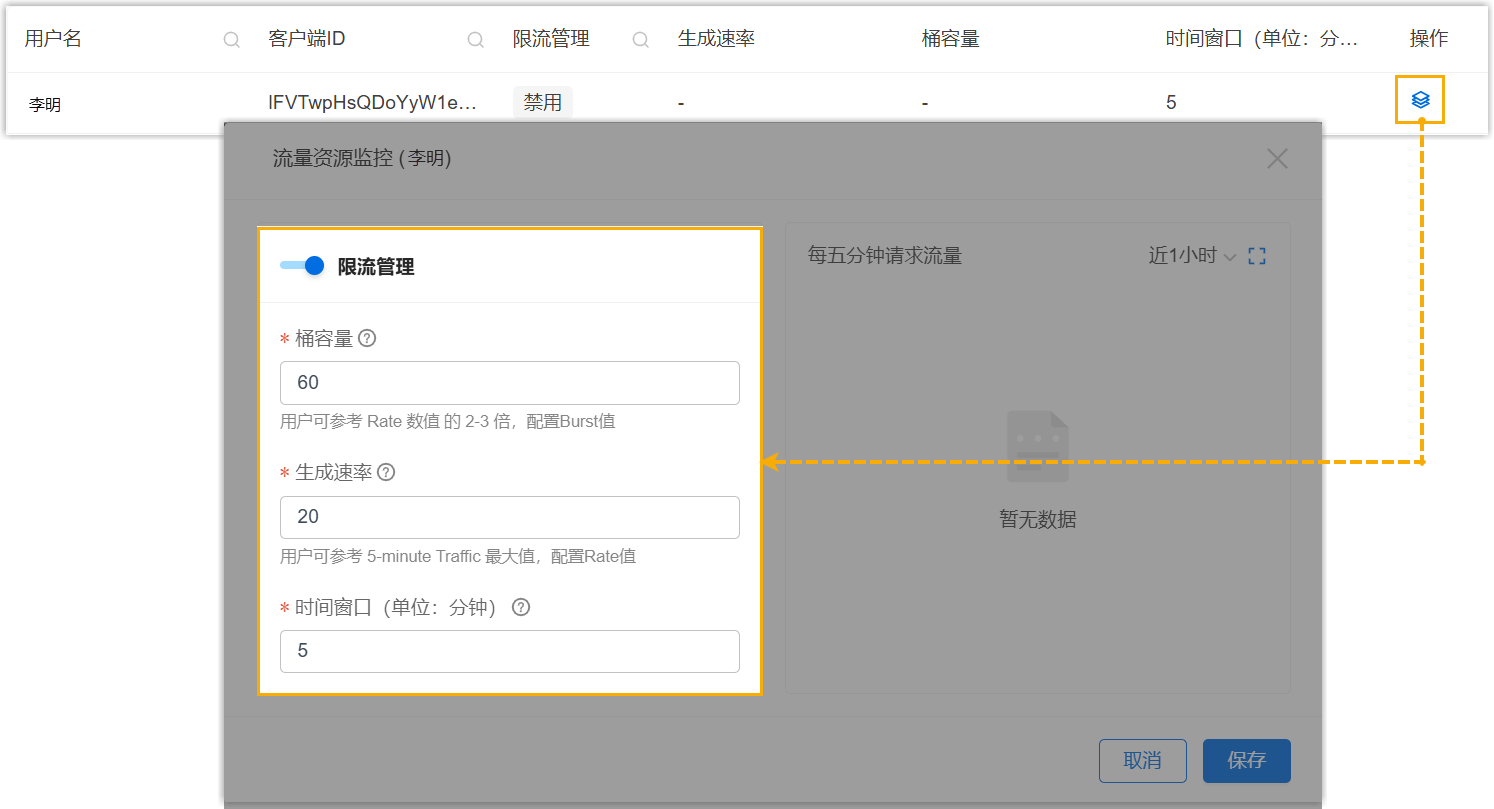Toggle the 限流管理 switch off
This screenshot has width=1494, height=809.
[302, 266]
